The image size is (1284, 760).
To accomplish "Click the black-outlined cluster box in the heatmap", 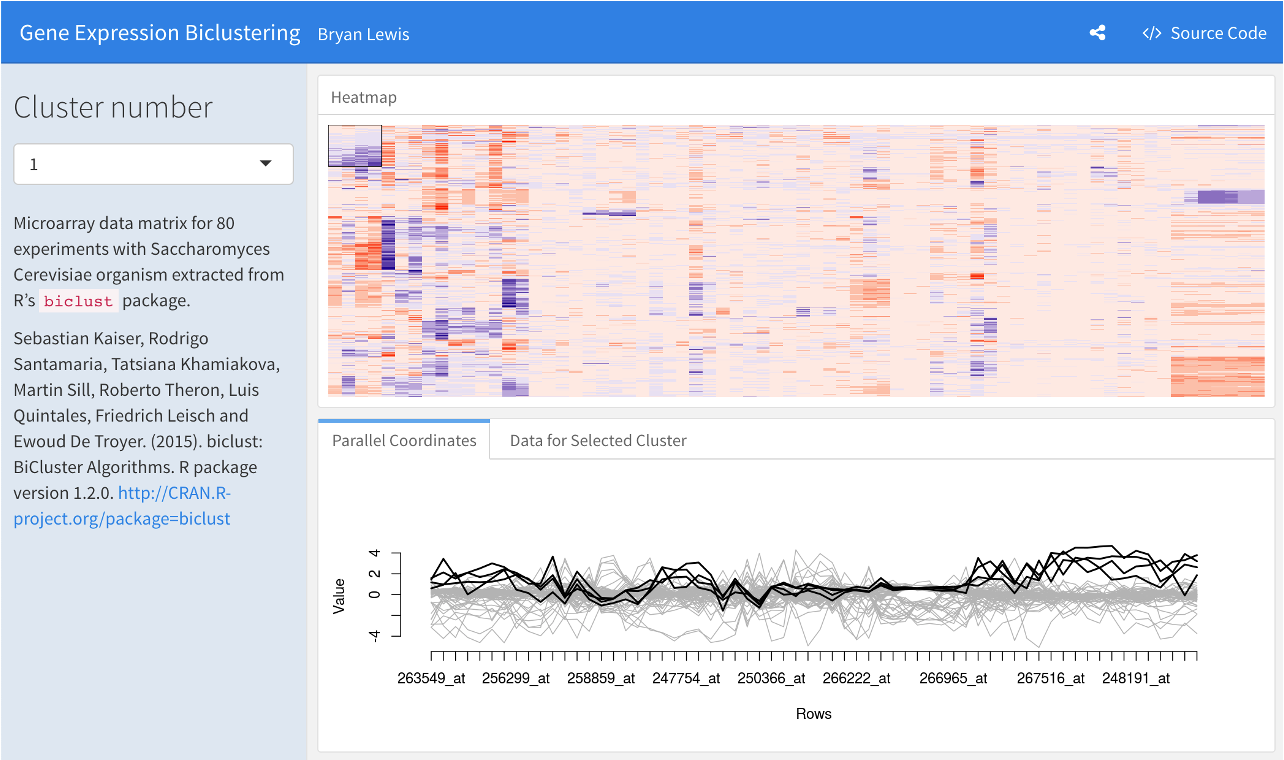I will (x=355, y=146).
